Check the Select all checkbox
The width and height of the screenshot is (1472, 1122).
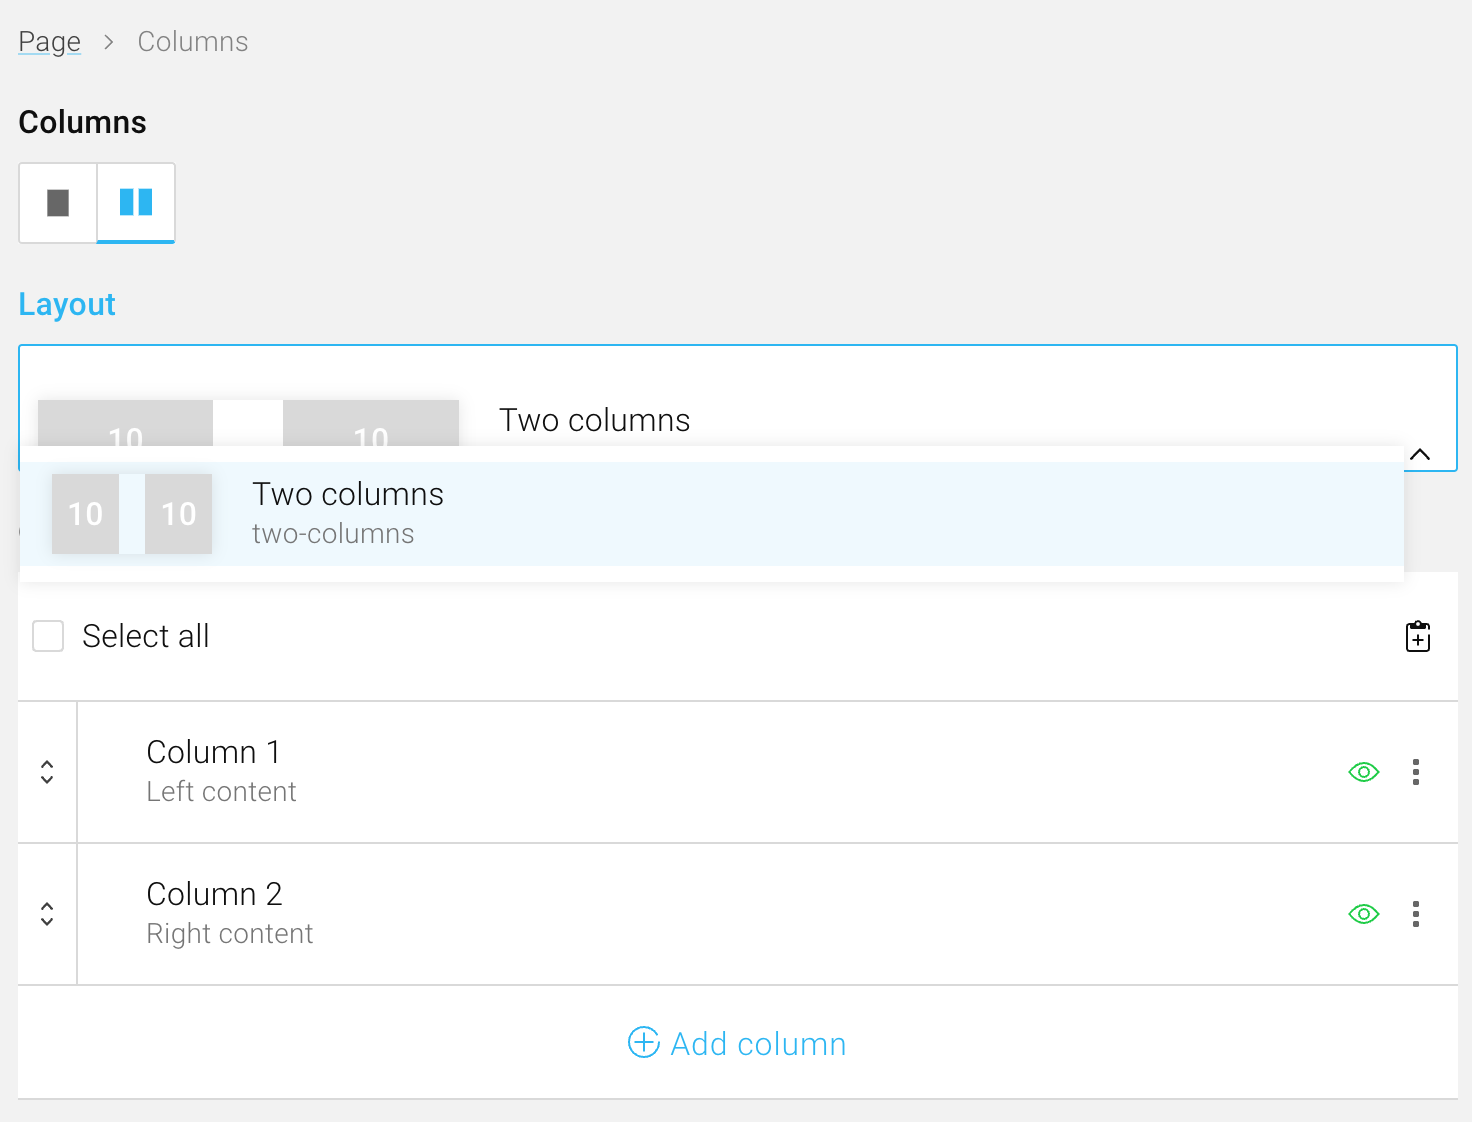point(48,636)
